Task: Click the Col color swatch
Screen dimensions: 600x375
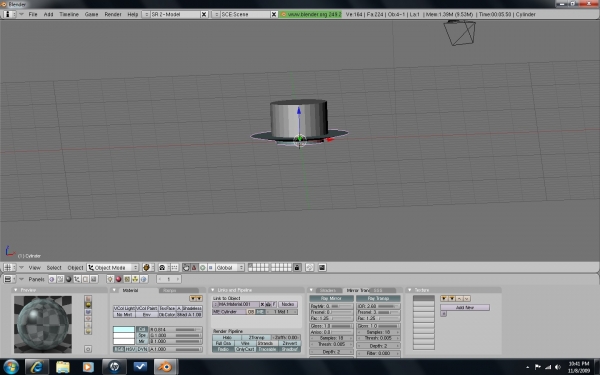Action: click(x=124, y=329)
